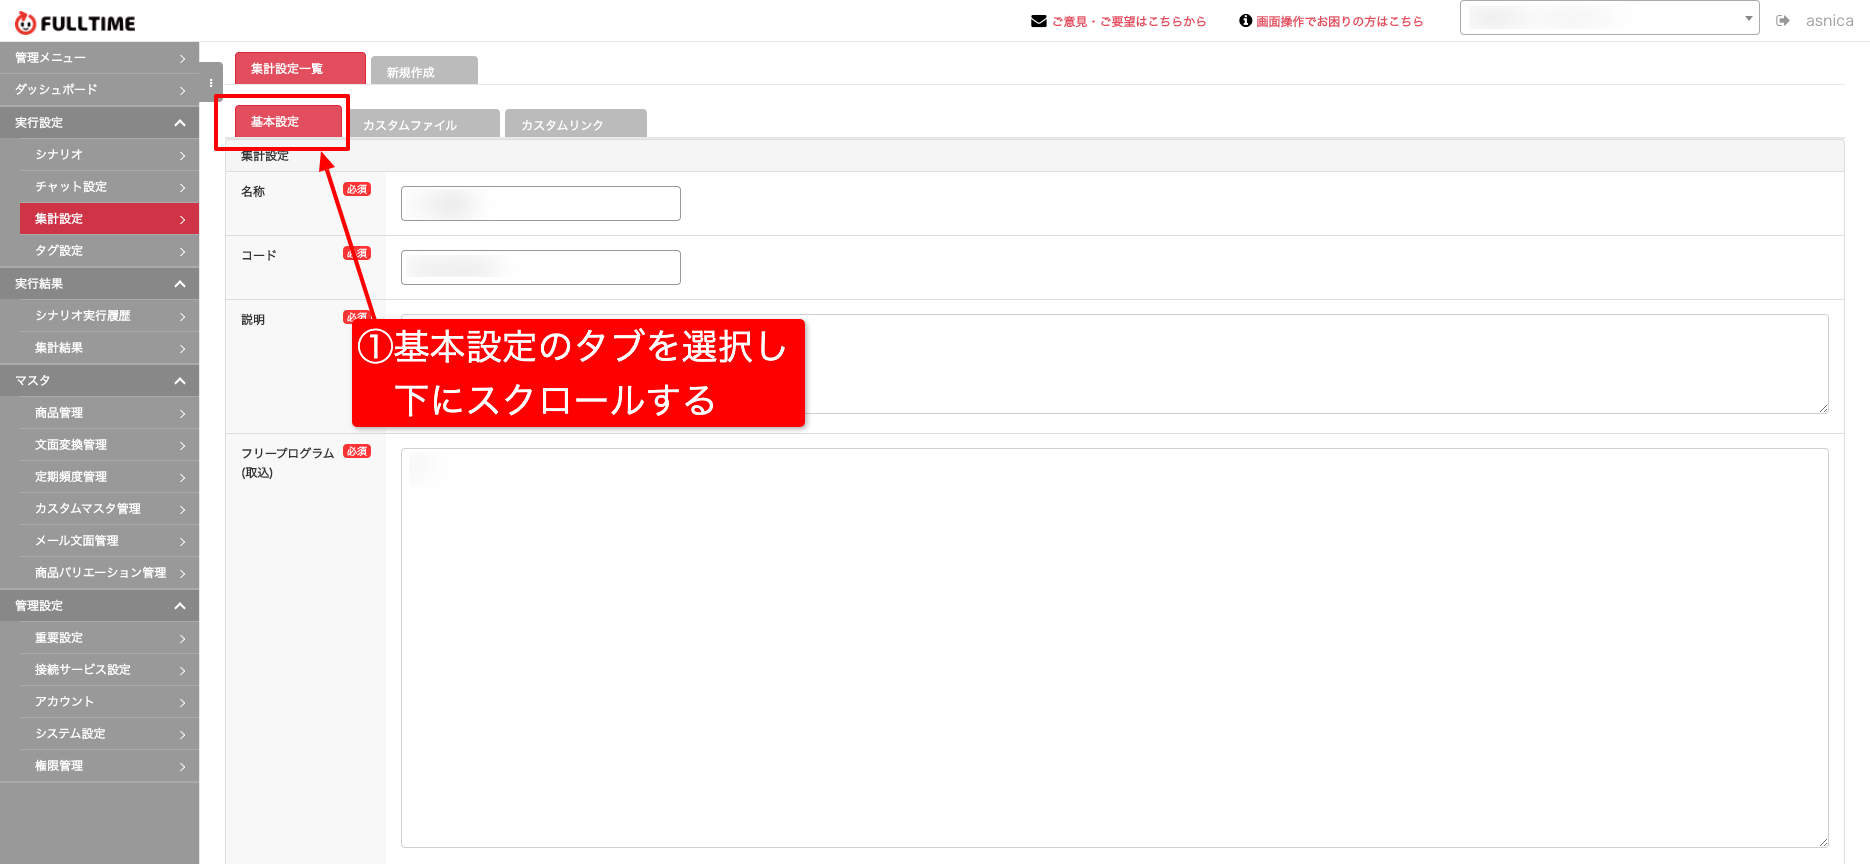1870x864 pixels.
Task: Click the 説明 text area
Action: tap(1115, 364)
